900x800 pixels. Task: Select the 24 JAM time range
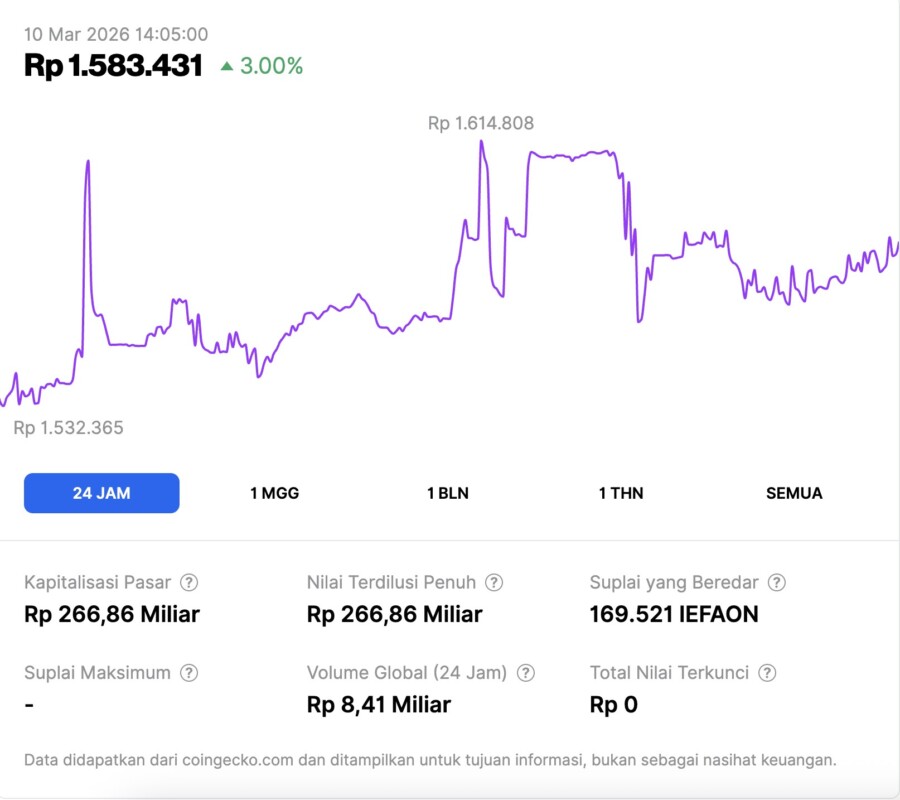101,493
